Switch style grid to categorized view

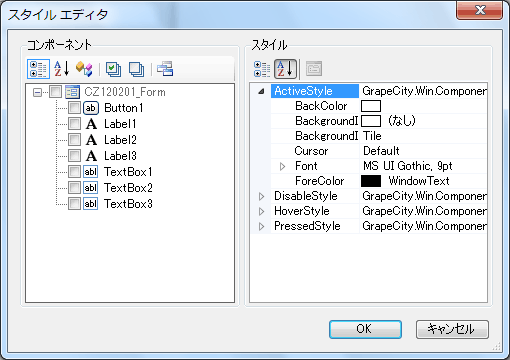click(262, 69)
